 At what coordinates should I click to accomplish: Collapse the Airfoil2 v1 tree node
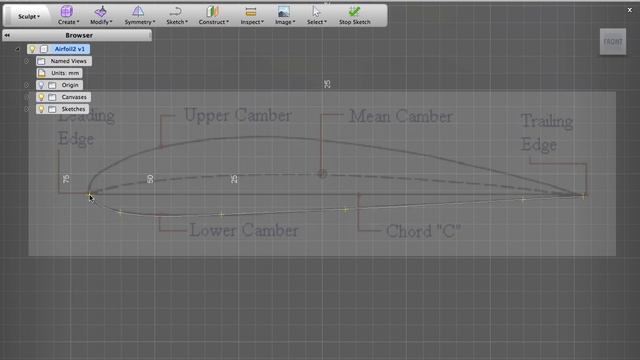point(18,49)
